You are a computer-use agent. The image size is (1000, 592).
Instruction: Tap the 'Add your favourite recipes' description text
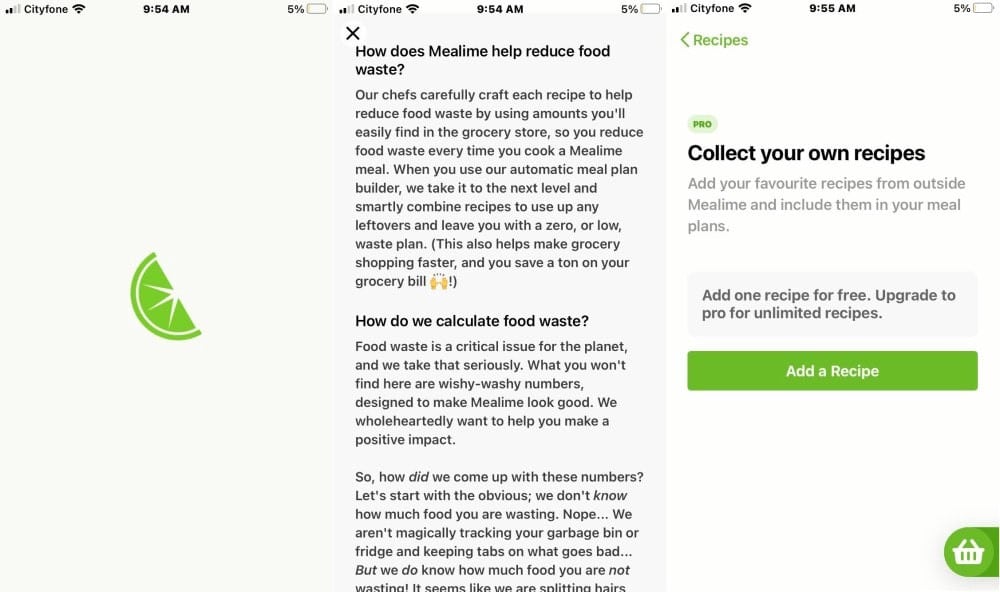pos(826,205)
